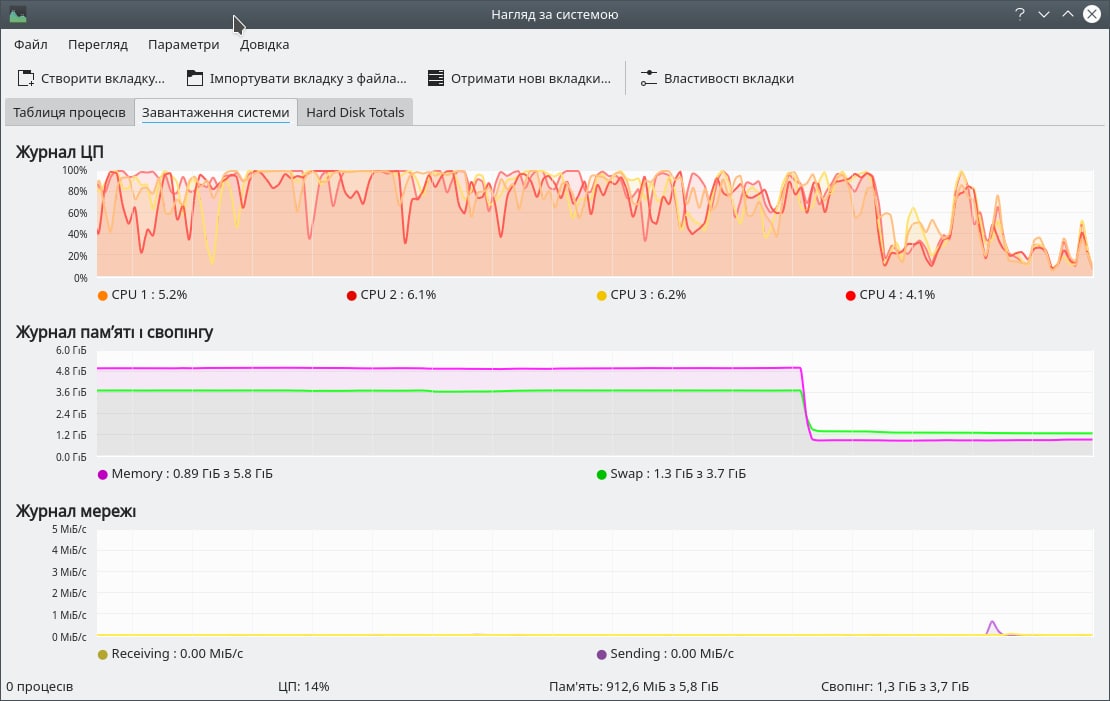Click the CPU history graph area
Screen dimensions: 1110x701
[595, 223]
